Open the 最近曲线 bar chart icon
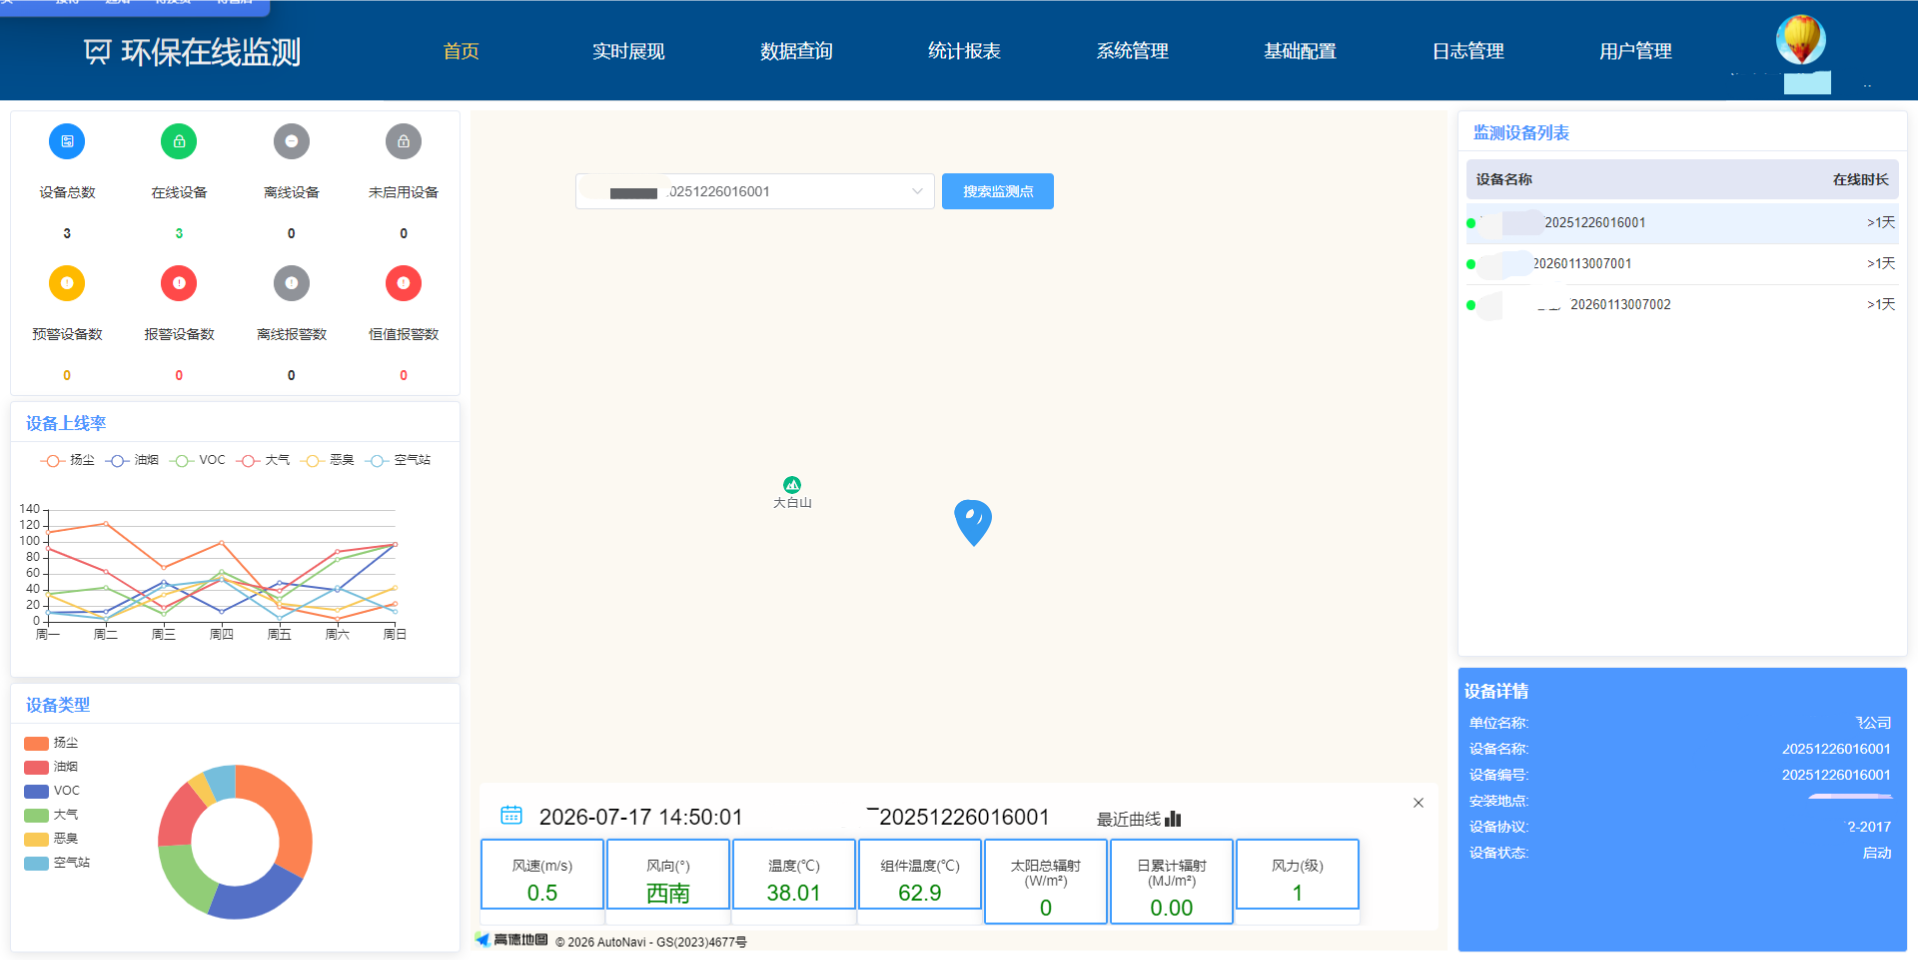The image size is (1920, 961). tap(1173, 819)
